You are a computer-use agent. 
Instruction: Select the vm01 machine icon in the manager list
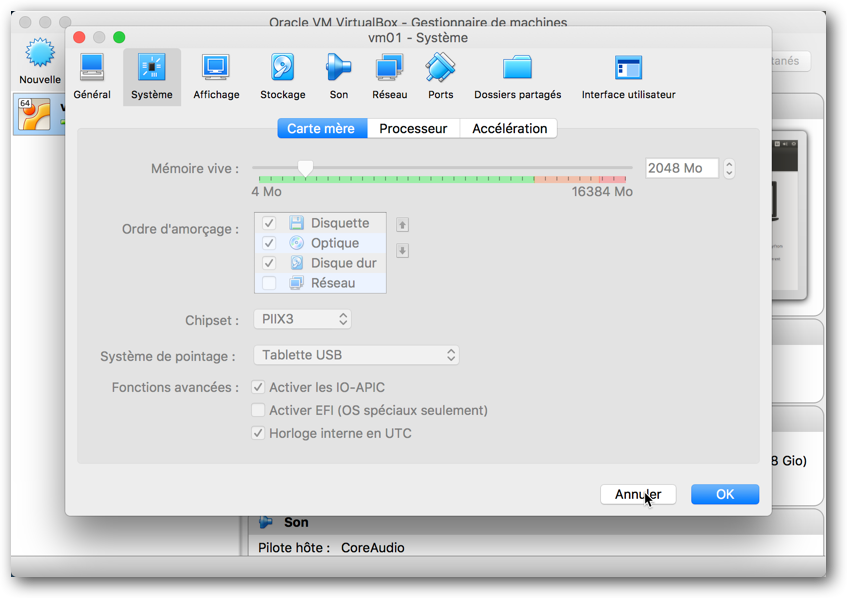pyautogui.click(x=34, y=115)
